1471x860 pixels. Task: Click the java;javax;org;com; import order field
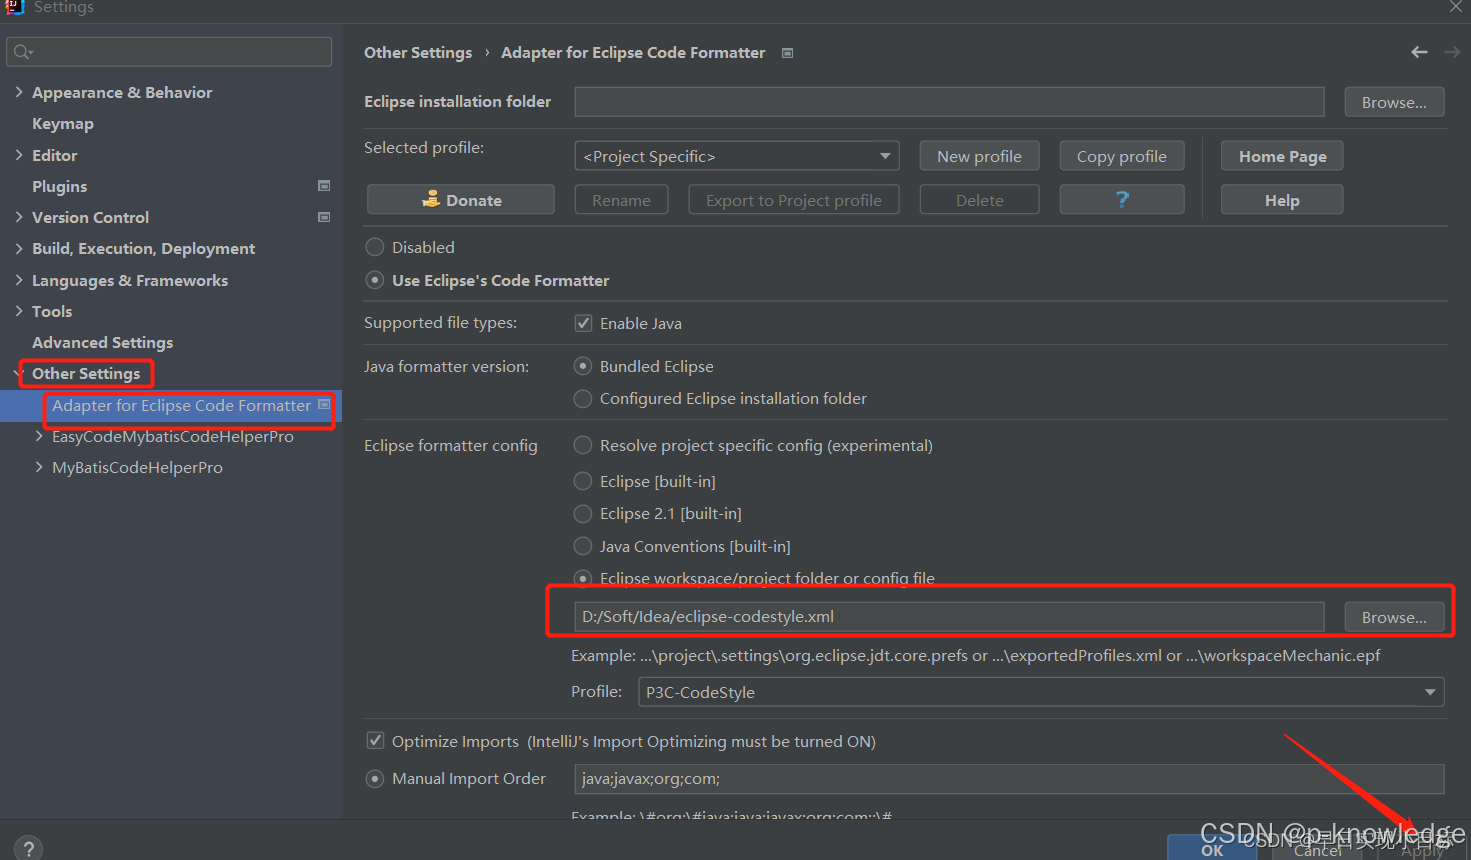(1010, 779)
